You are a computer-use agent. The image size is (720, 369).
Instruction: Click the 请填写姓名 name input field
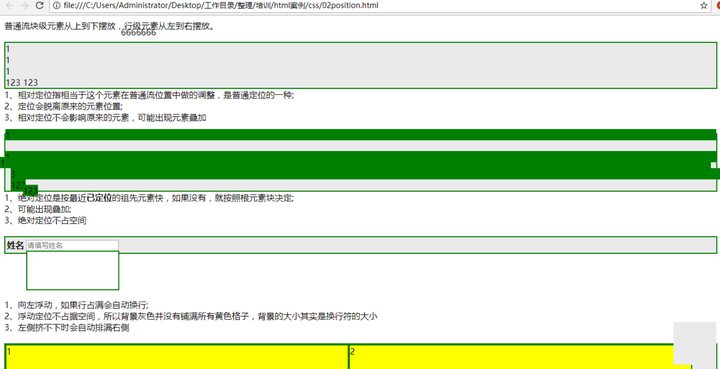click(73, 246)
